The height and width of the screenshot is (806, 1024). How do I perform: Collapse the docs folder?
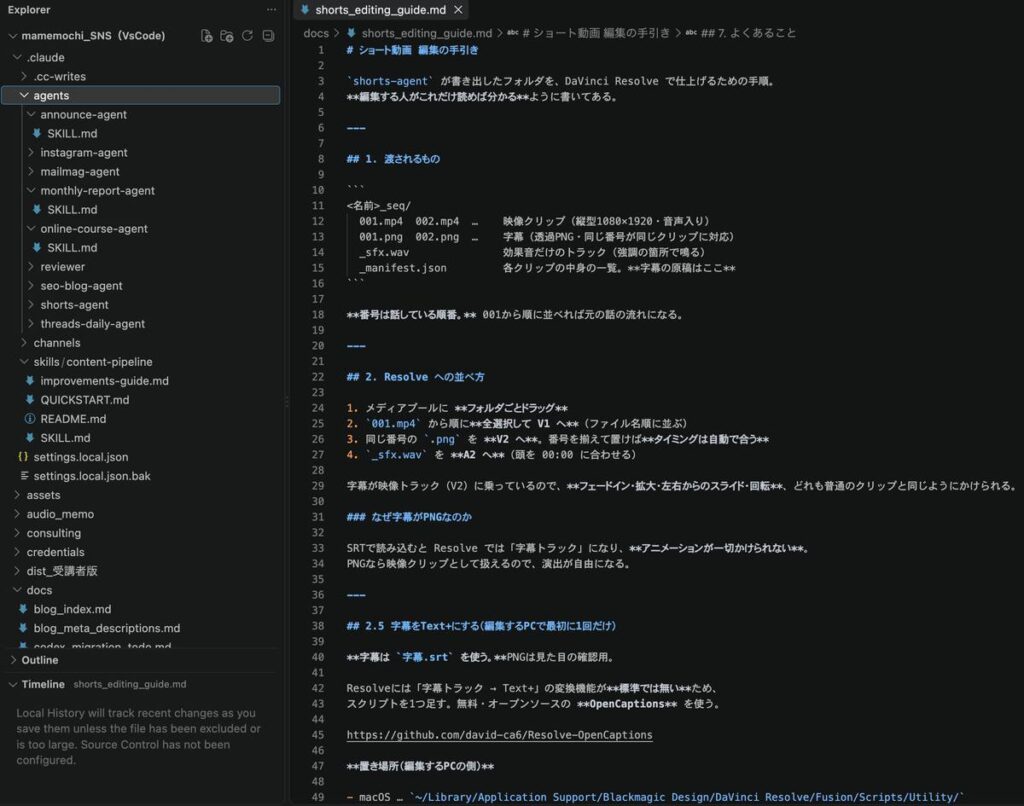18,590
